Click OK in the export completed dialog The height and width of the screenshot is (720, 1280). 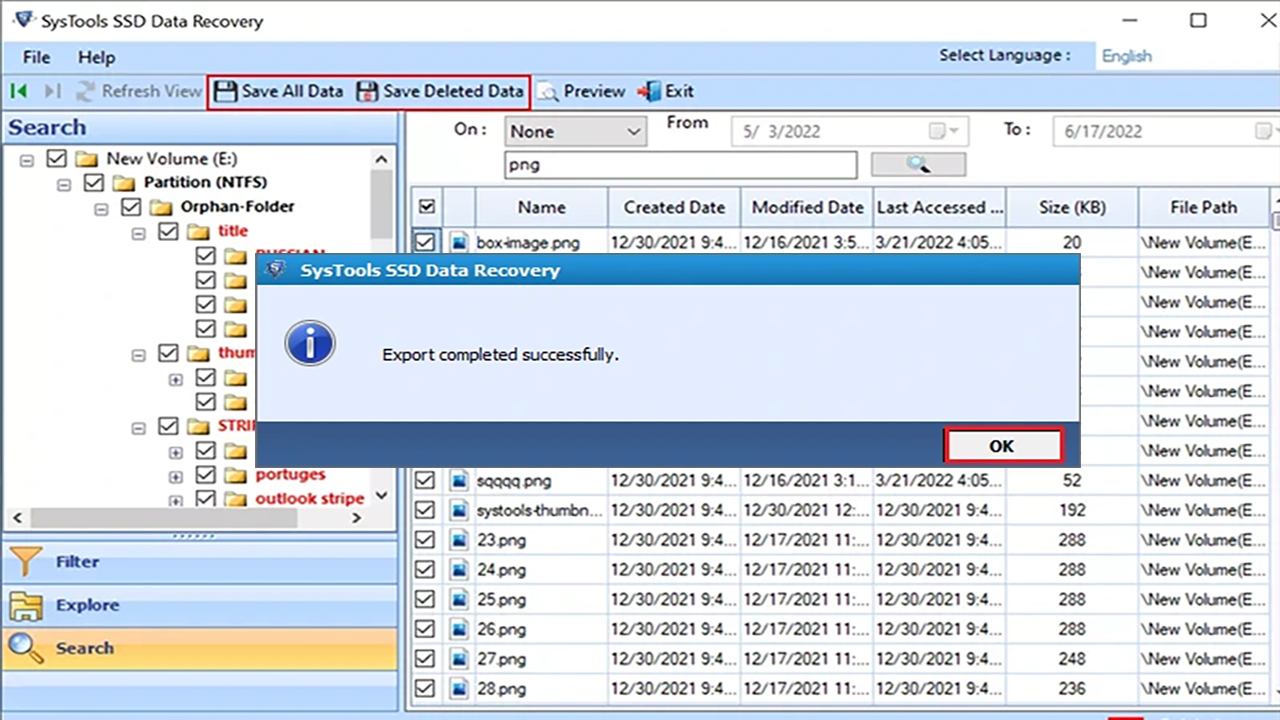1003,446
